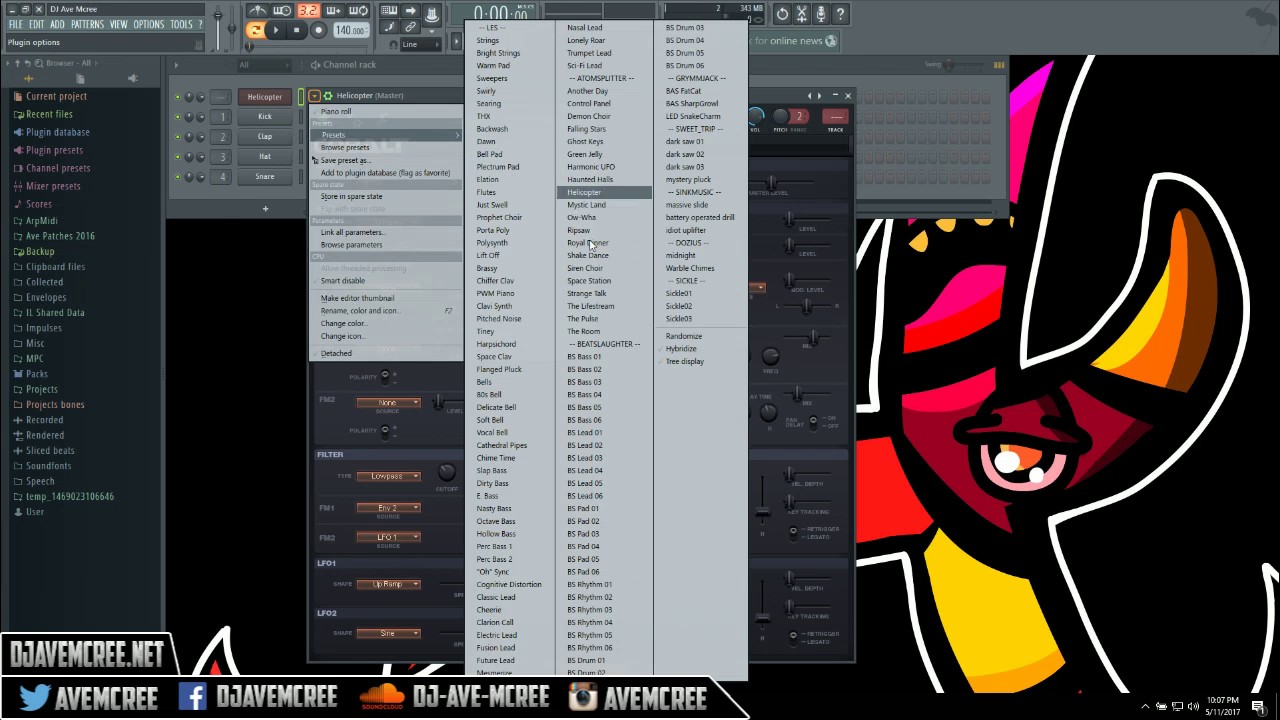Mute the Snare channel via its green LED
The height and width of the screenshot is (720, 1280).
[x=178, y=177]
